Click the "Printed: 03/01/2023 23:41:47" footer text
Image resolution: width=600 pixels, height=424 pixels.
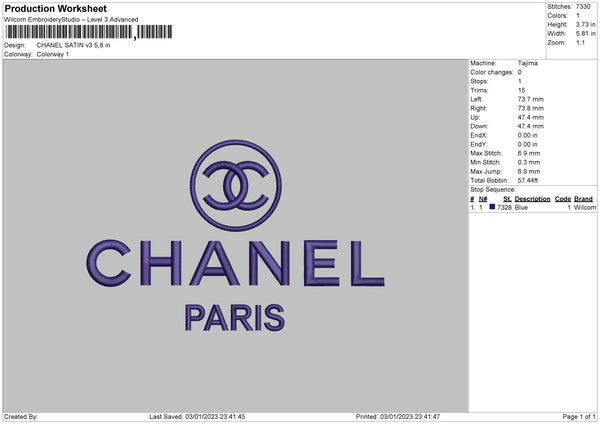point(398,417)
